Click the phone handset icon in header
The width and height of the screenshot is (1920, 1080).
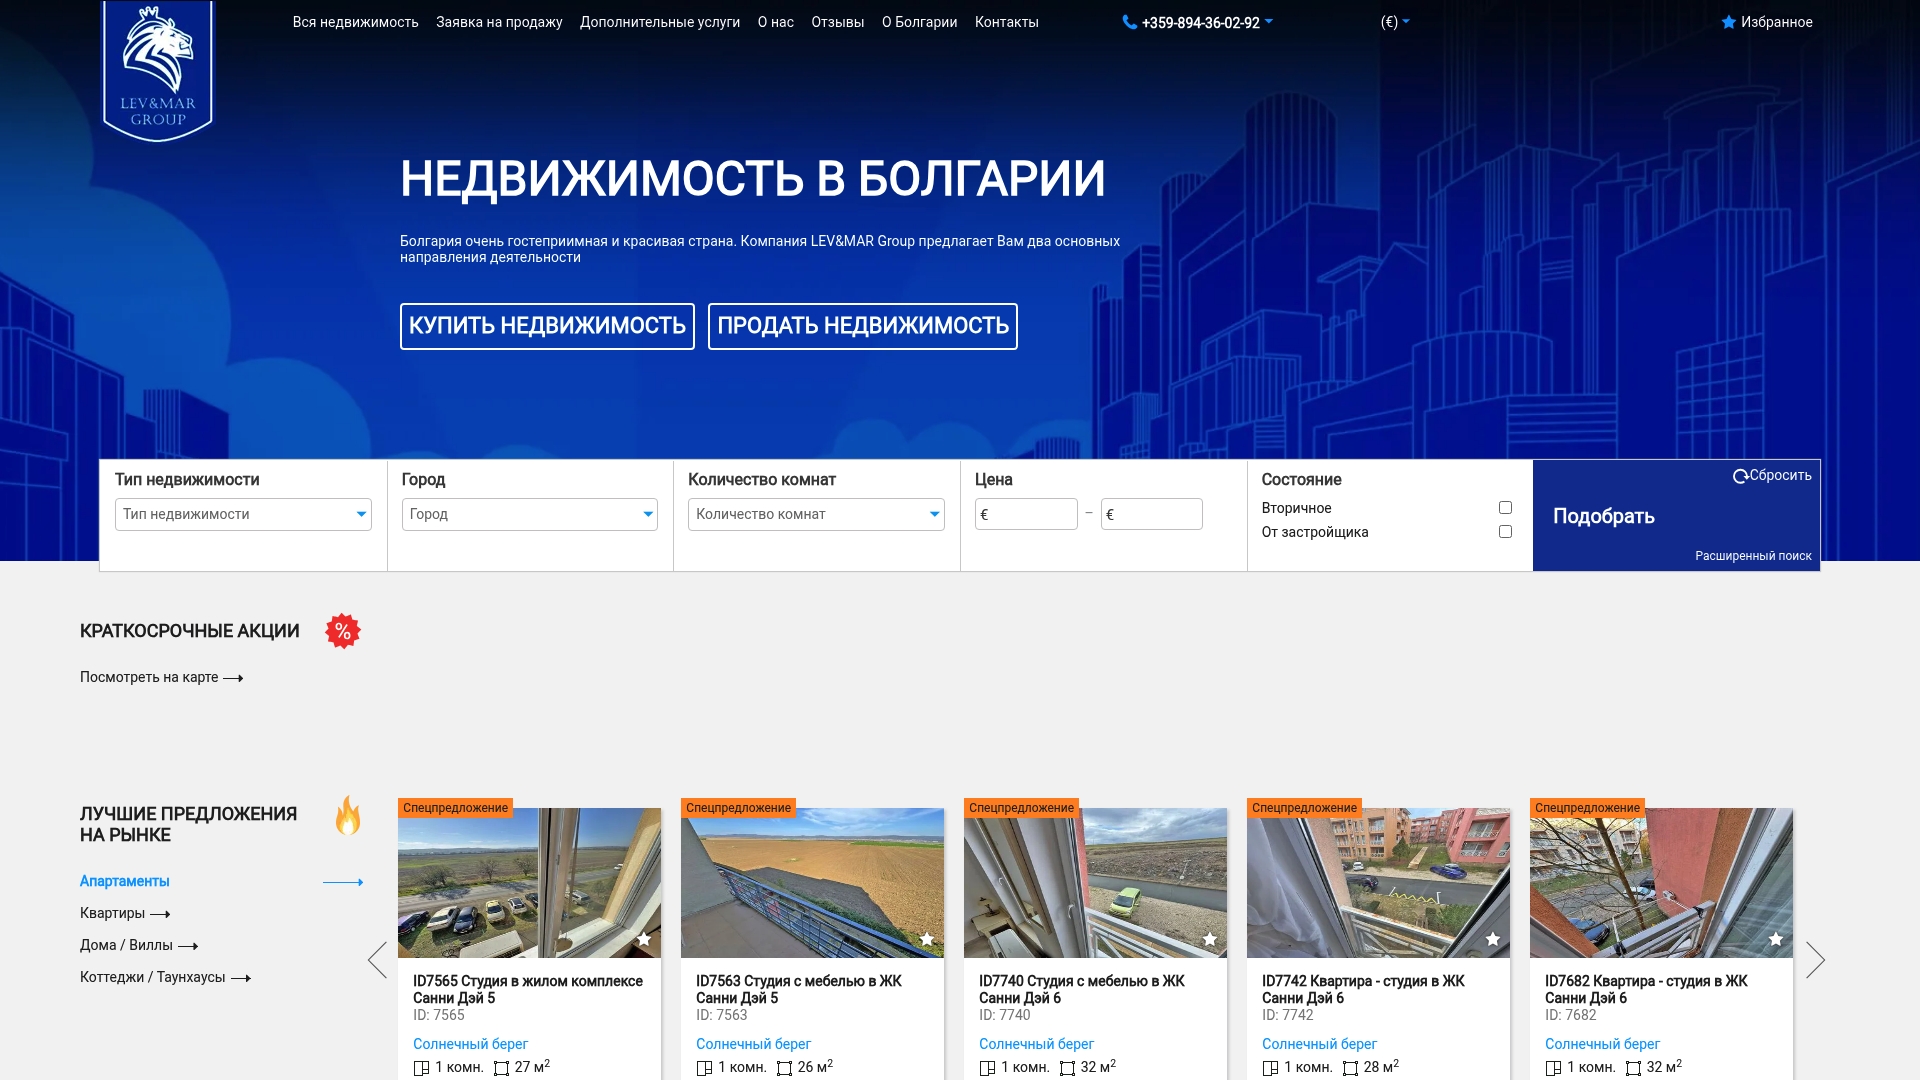click(1127, 21)
